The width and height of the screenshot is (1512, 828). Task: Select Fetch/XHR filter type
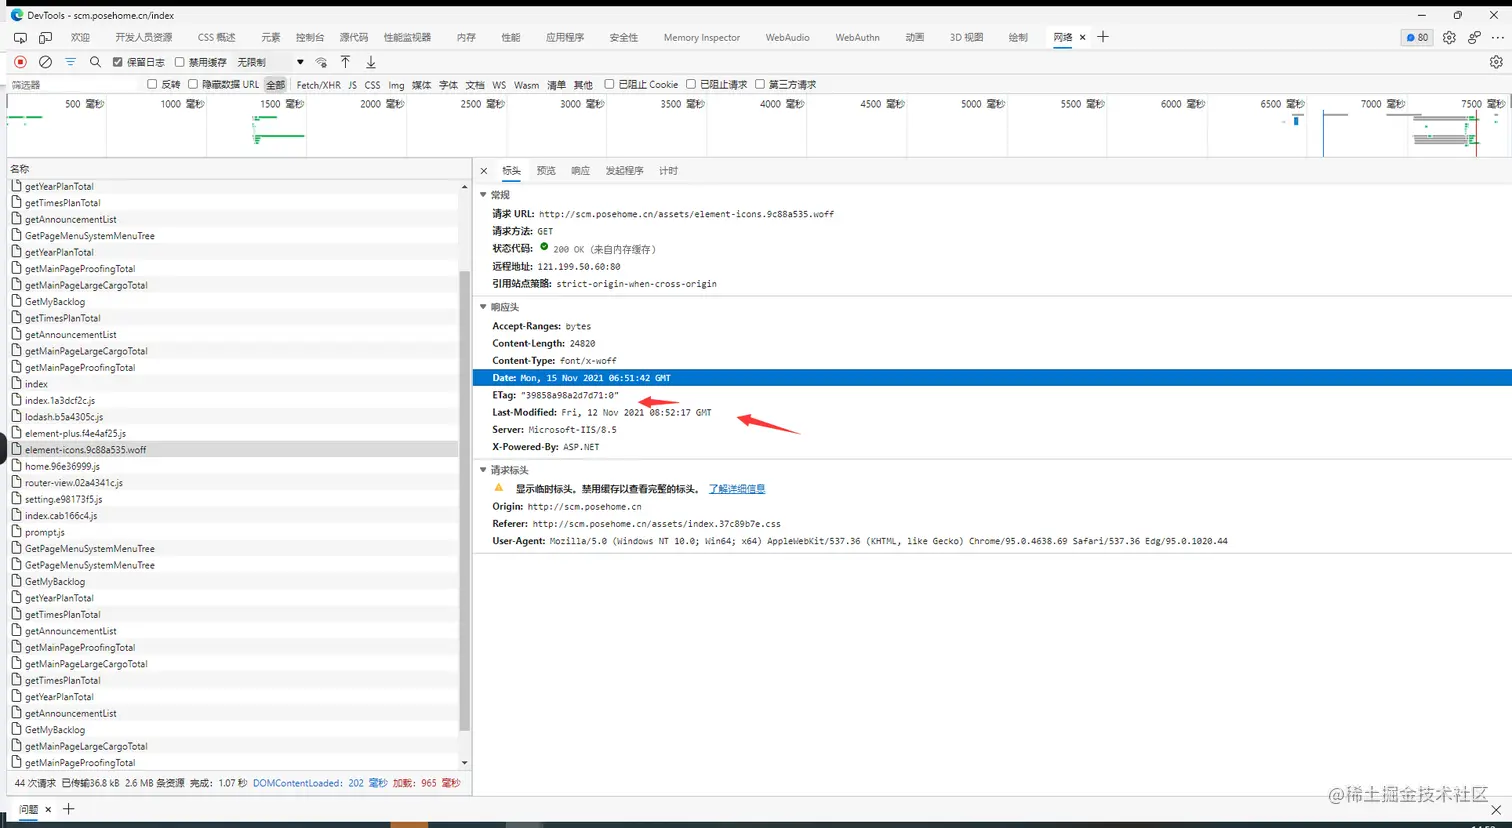tap(318, 85)
